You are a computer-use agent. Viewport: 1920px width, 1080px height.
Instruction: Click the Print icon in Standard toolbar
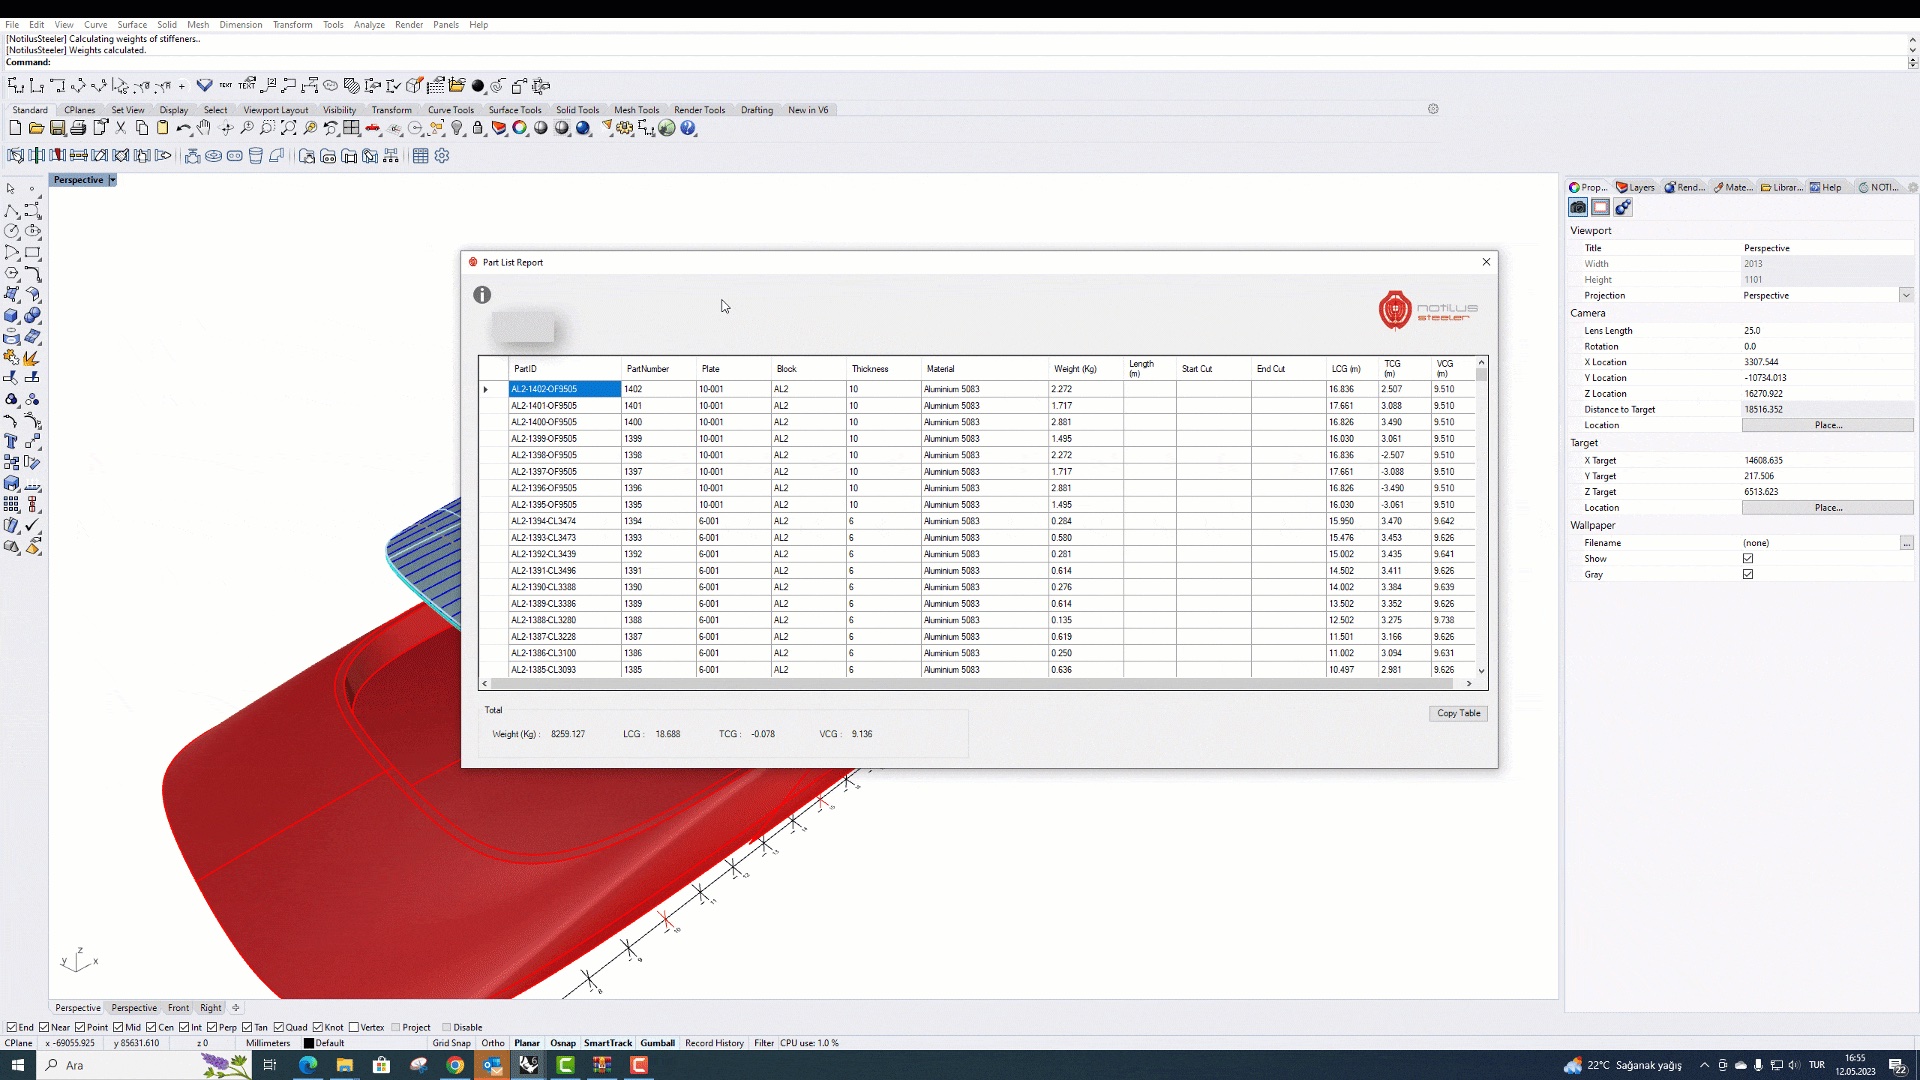point(78,128)
